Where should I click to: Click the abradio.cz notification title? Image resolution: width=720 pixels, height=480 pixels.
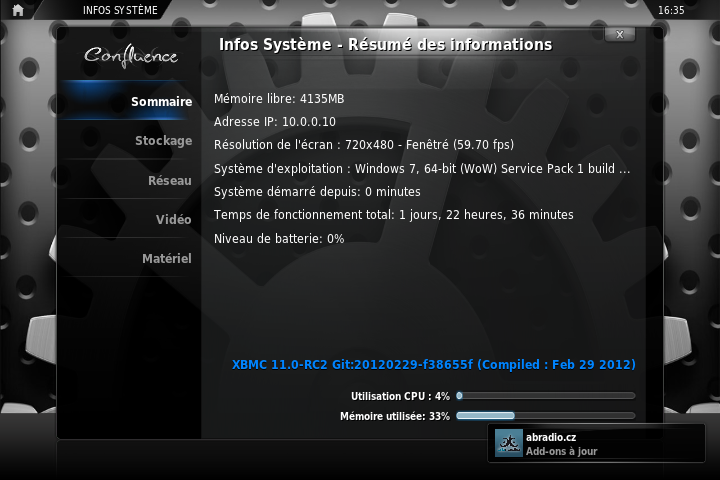[551, 437]
